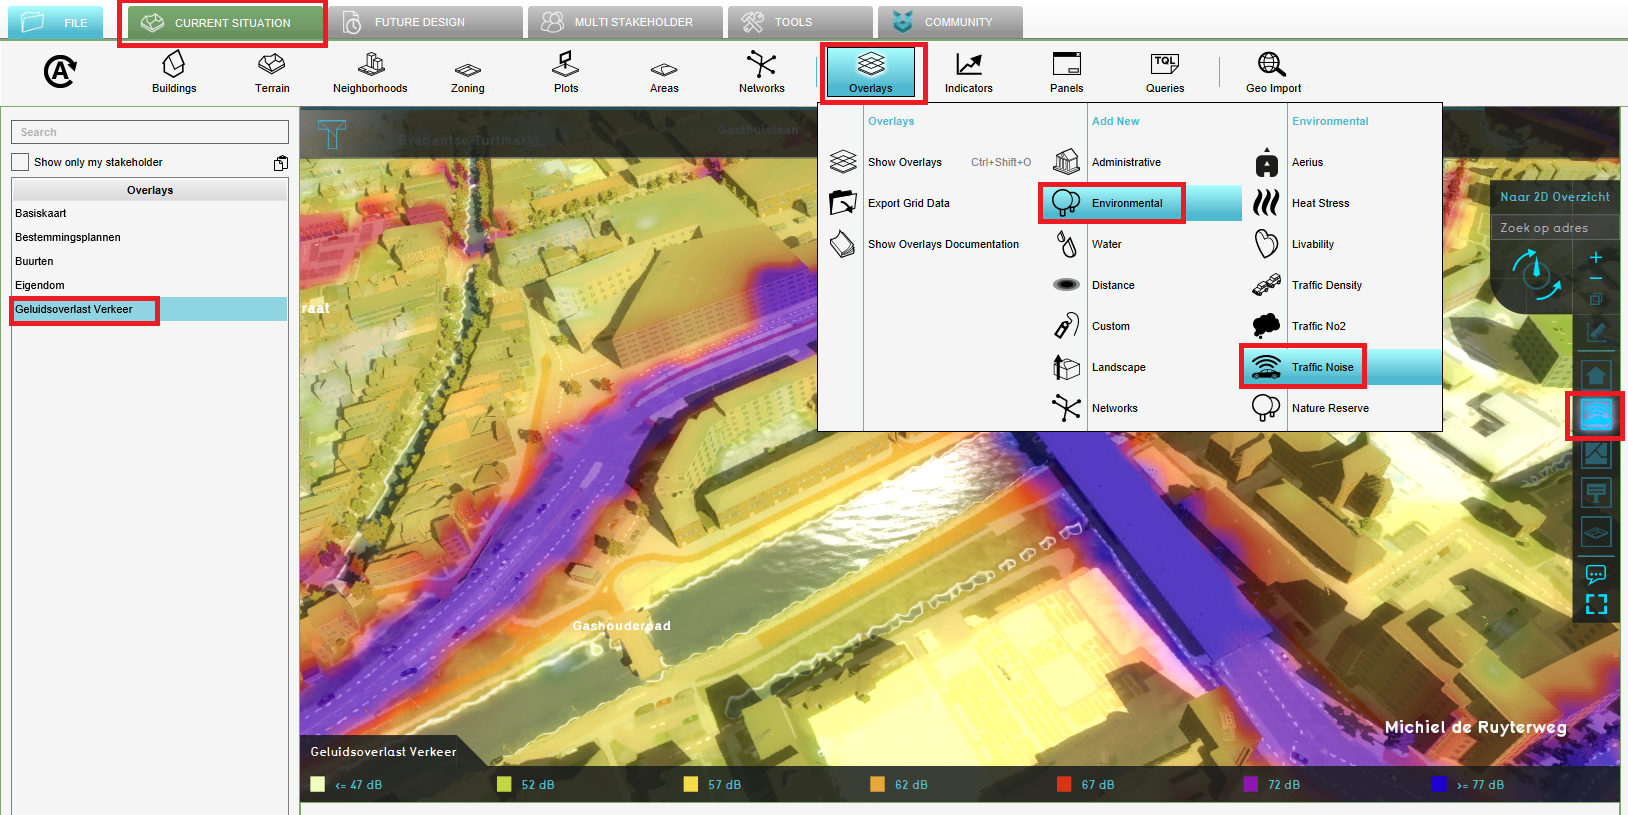Click the map zoom in plus button
Viewport: 1628px width, 815px height.
tap(1596, 258)
